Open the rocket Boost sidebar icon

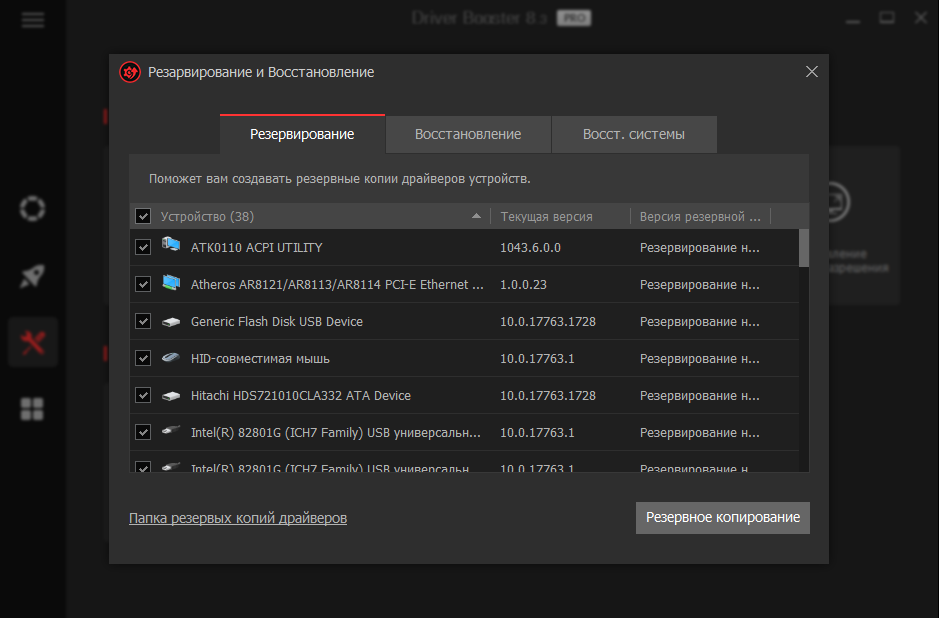click(33, 277)
